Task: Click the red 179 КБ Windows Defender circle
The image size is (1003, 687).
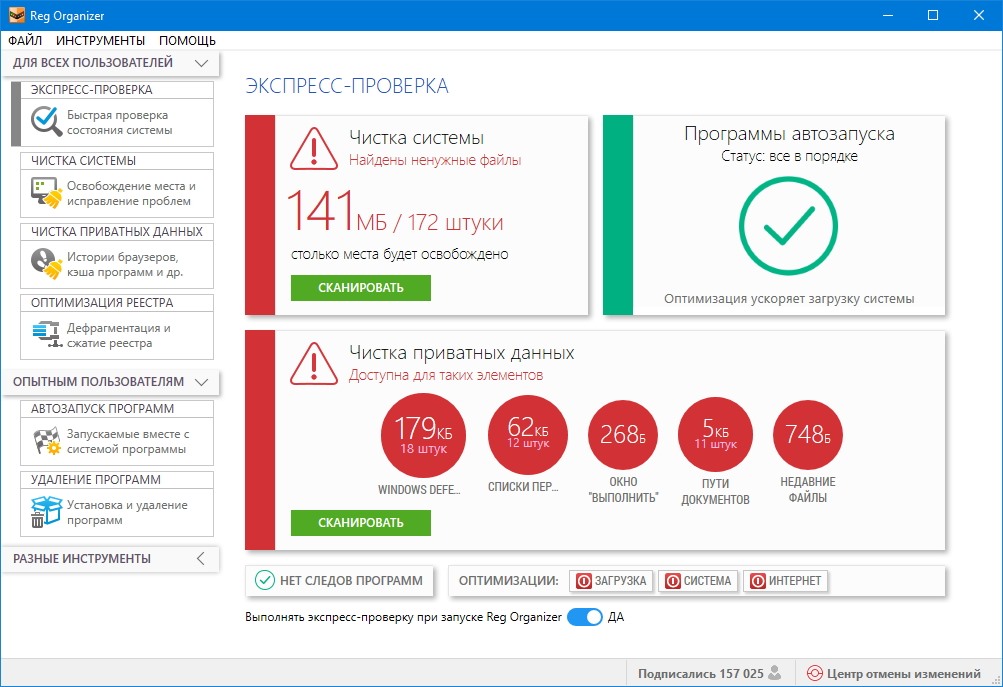Action: (x=422, y=434)
